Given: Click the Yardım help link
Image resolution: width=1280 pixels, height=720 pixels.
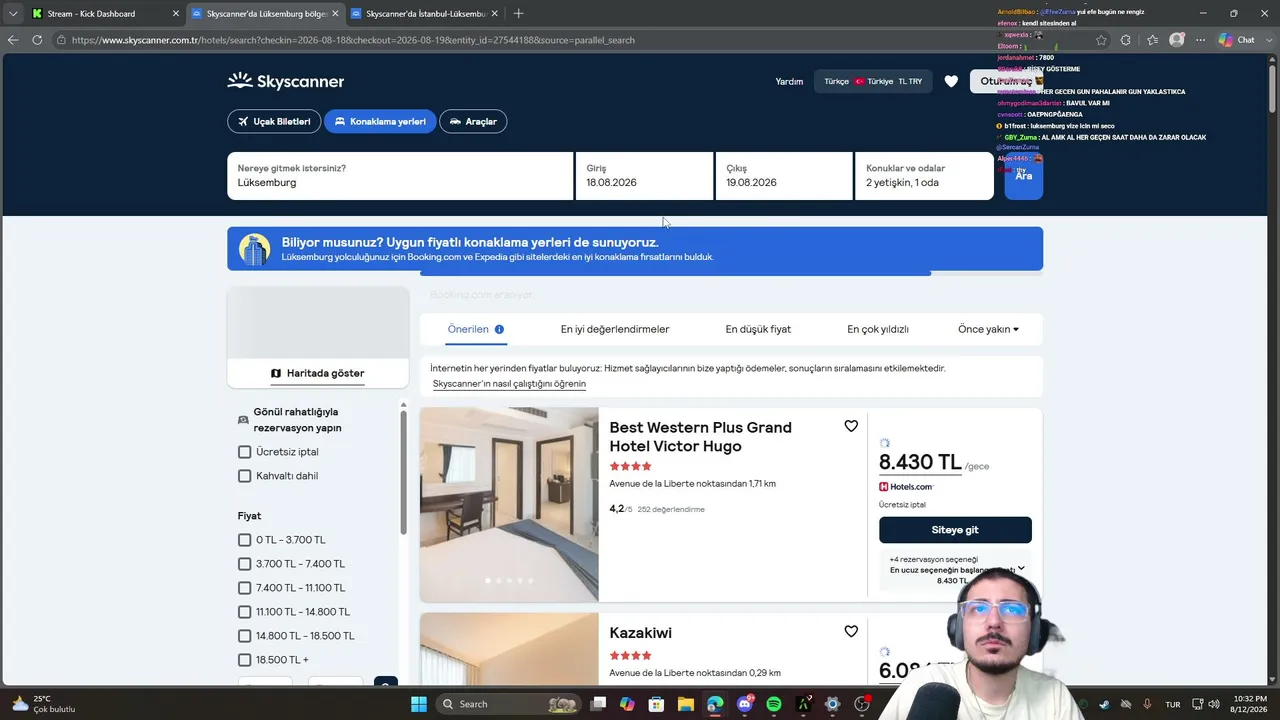Looking at the screenshot, I should [x=789, y=81].
